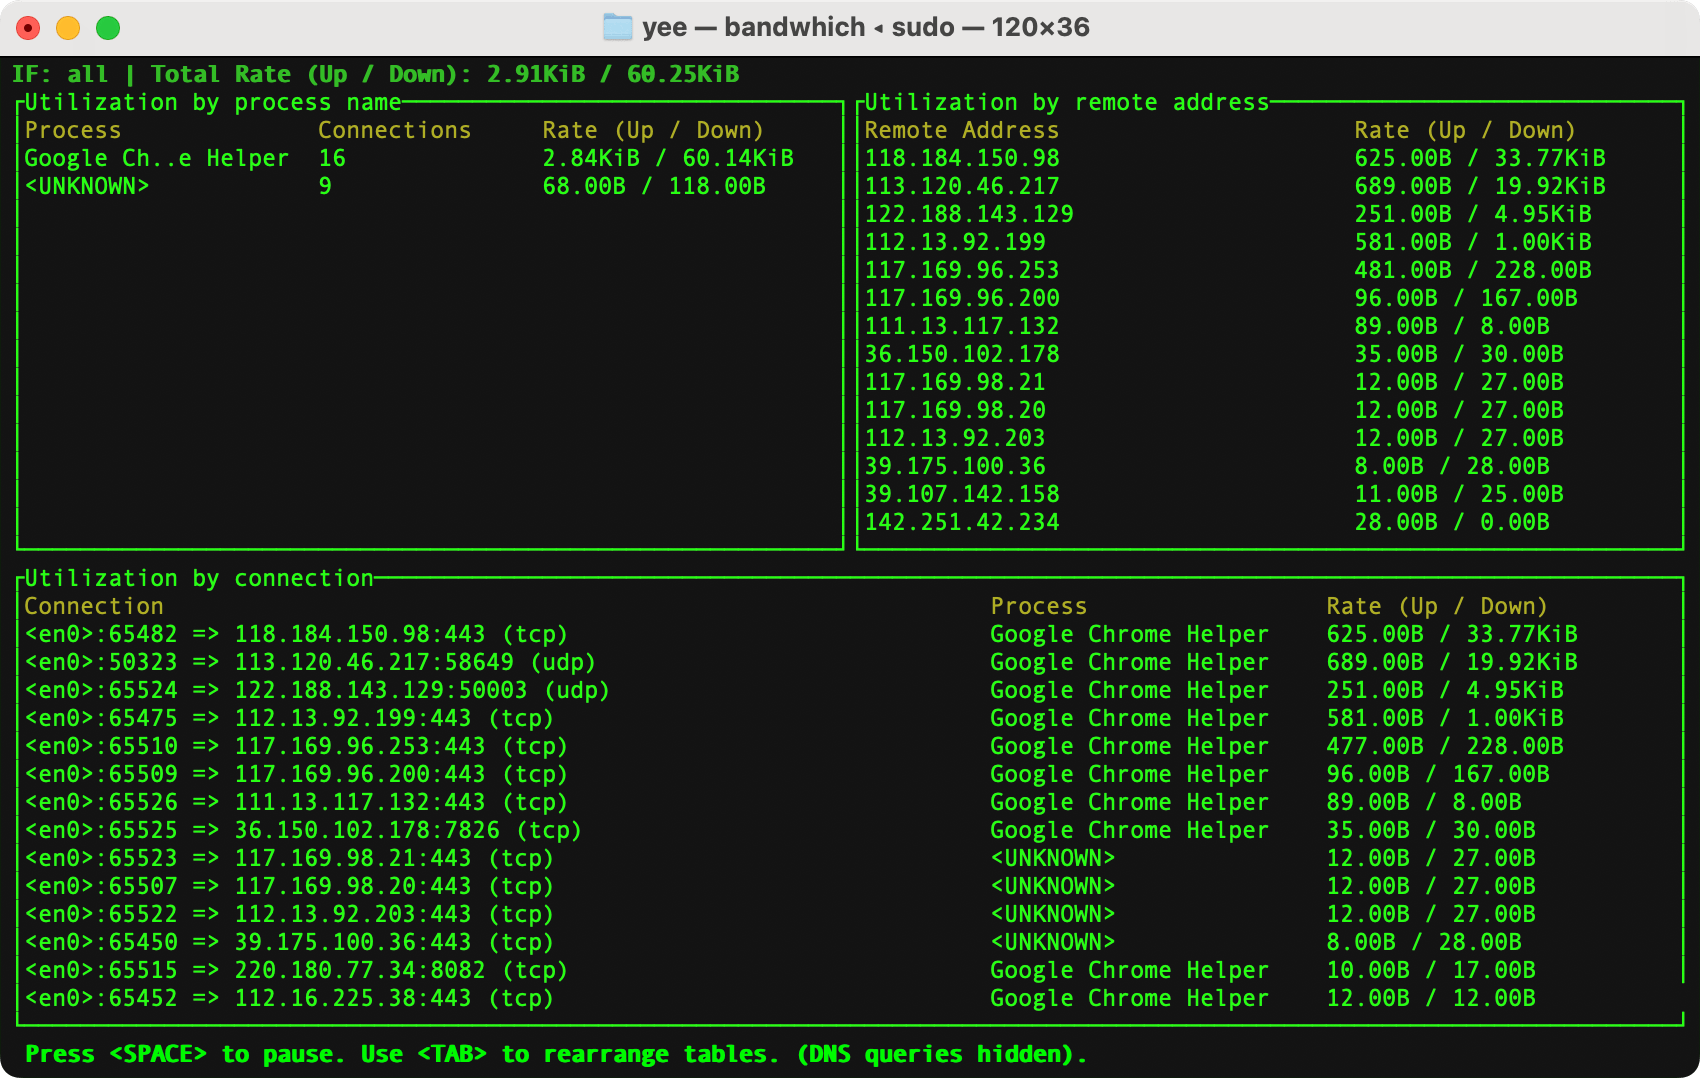
Task: Click the <UNKNOWN> process row with 9 connections
Action: point(395,186)
